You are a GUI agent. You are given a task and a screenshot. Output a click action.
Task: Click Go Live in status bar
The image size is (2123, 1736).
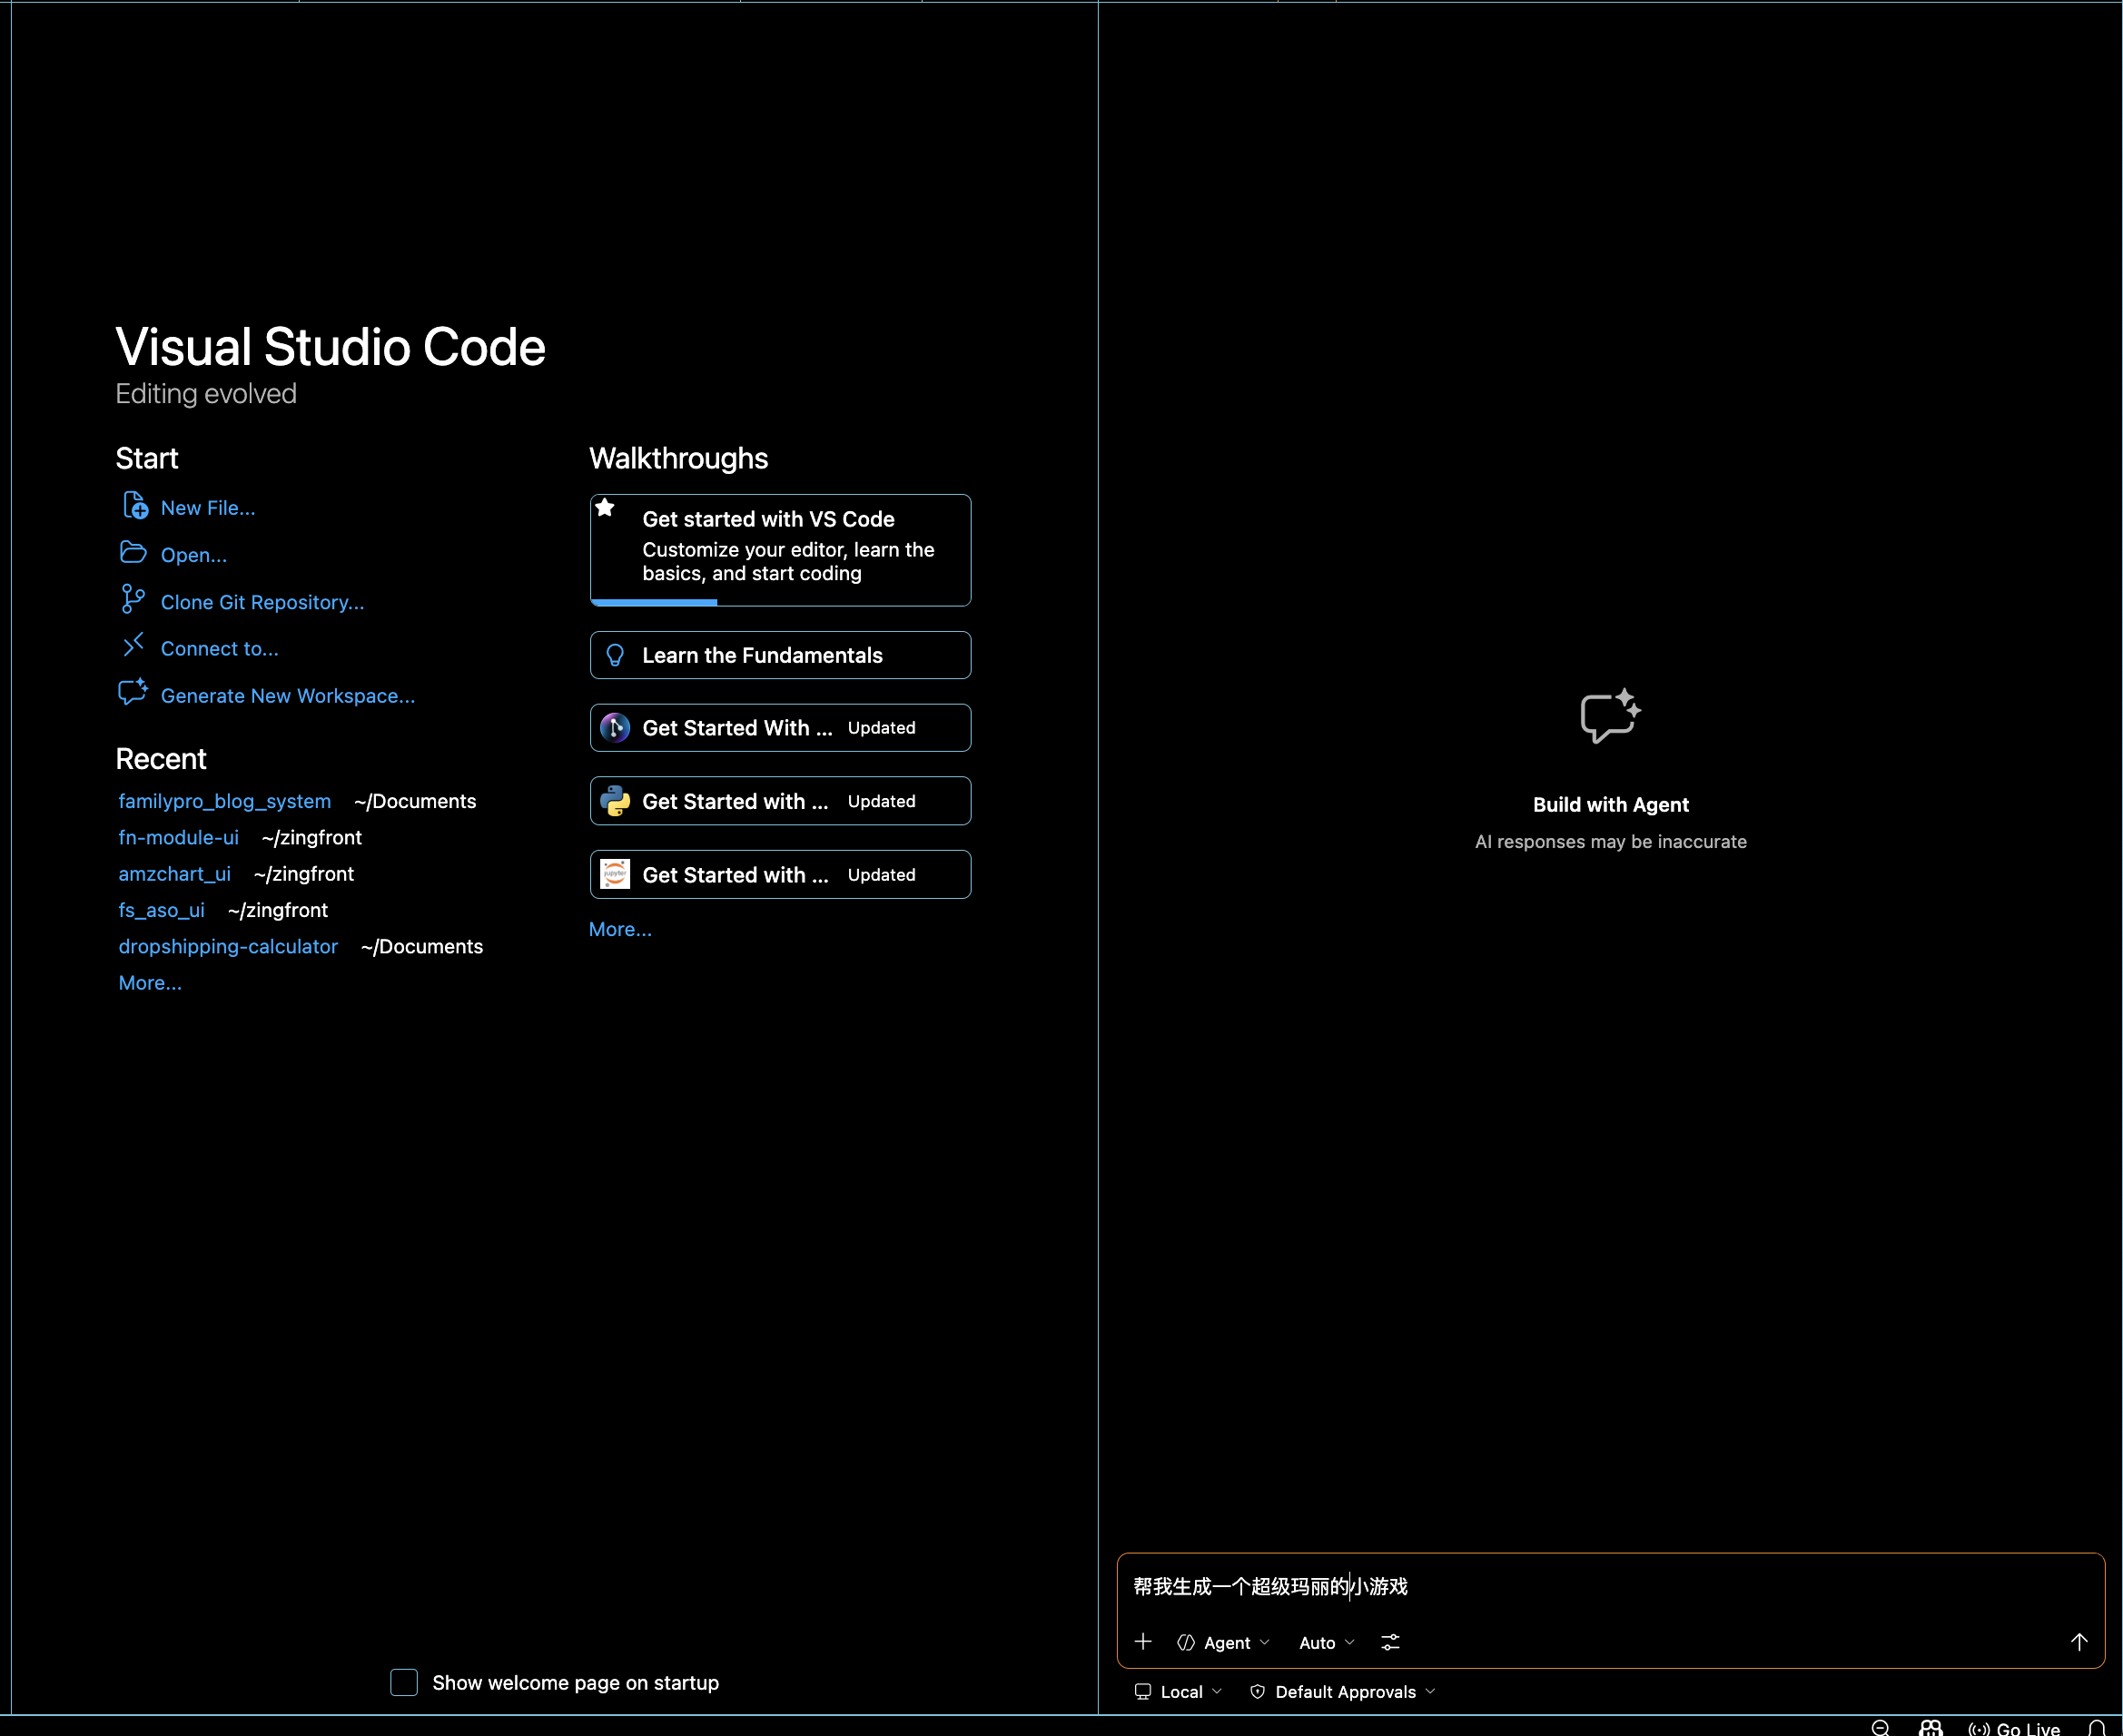point(2014,1728)
